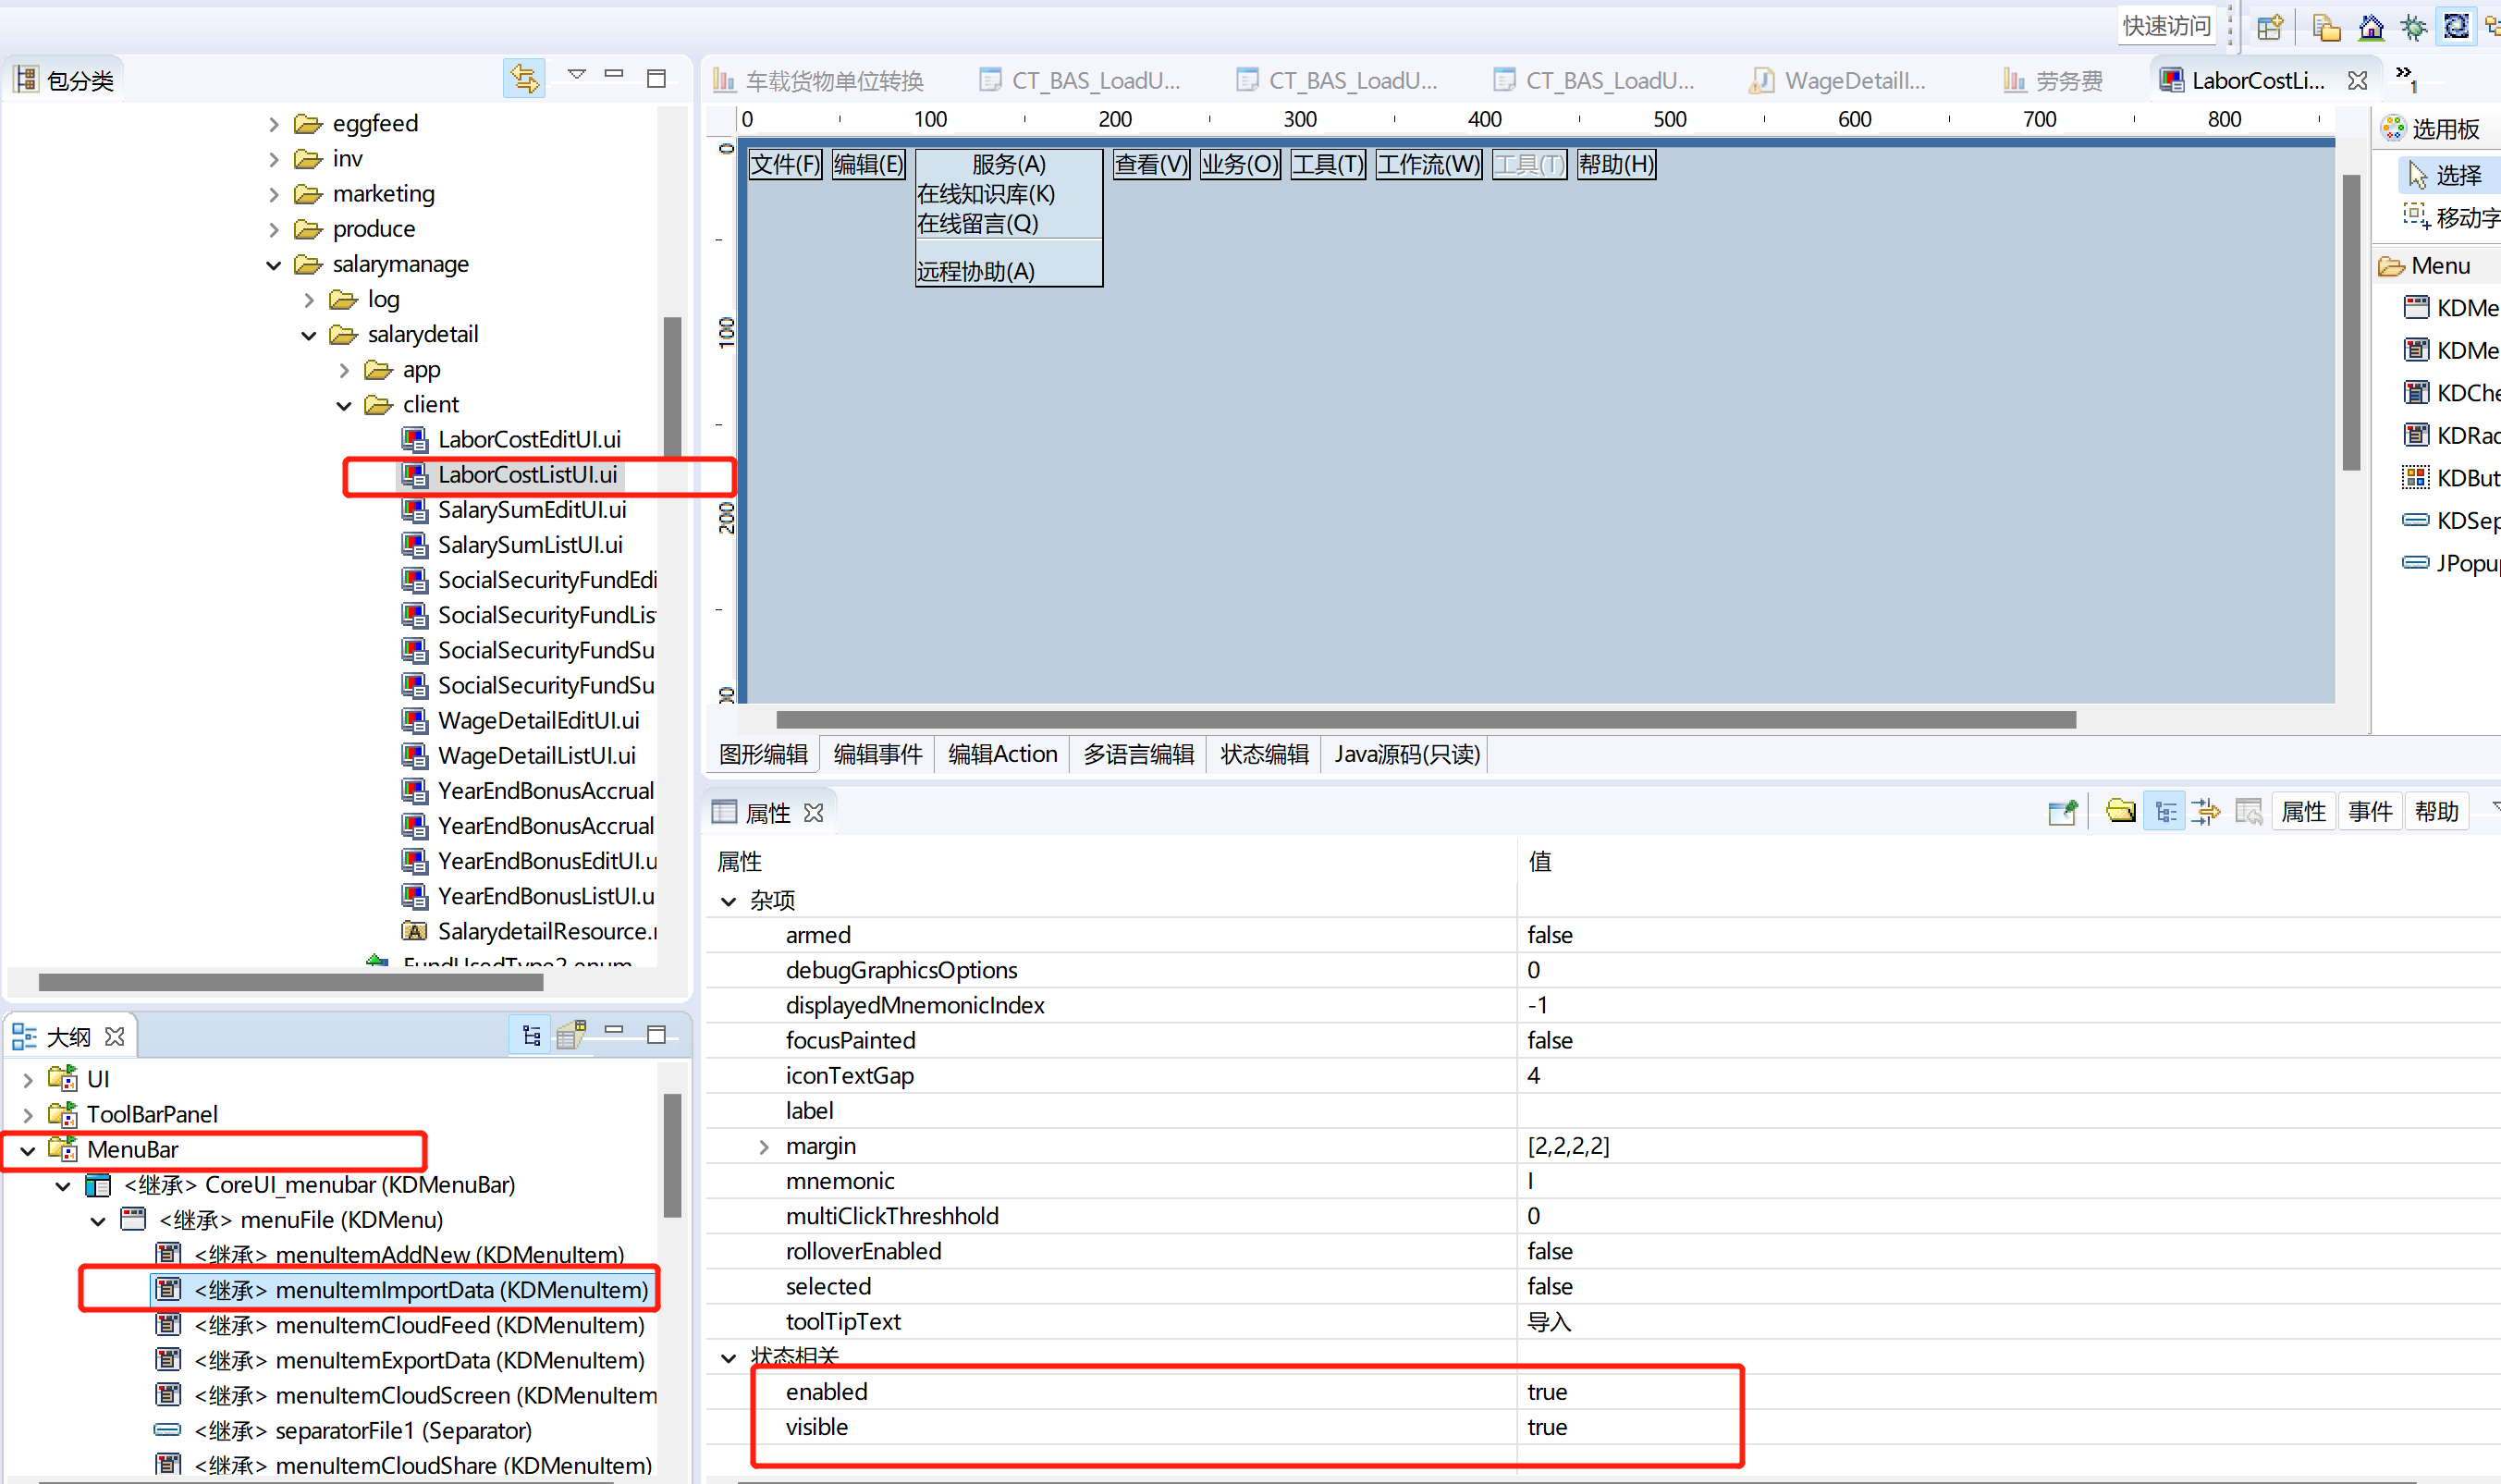Collapse the 杂项 property category
This screenshot has width=2501, height=1484.
[x=729, y=901]
